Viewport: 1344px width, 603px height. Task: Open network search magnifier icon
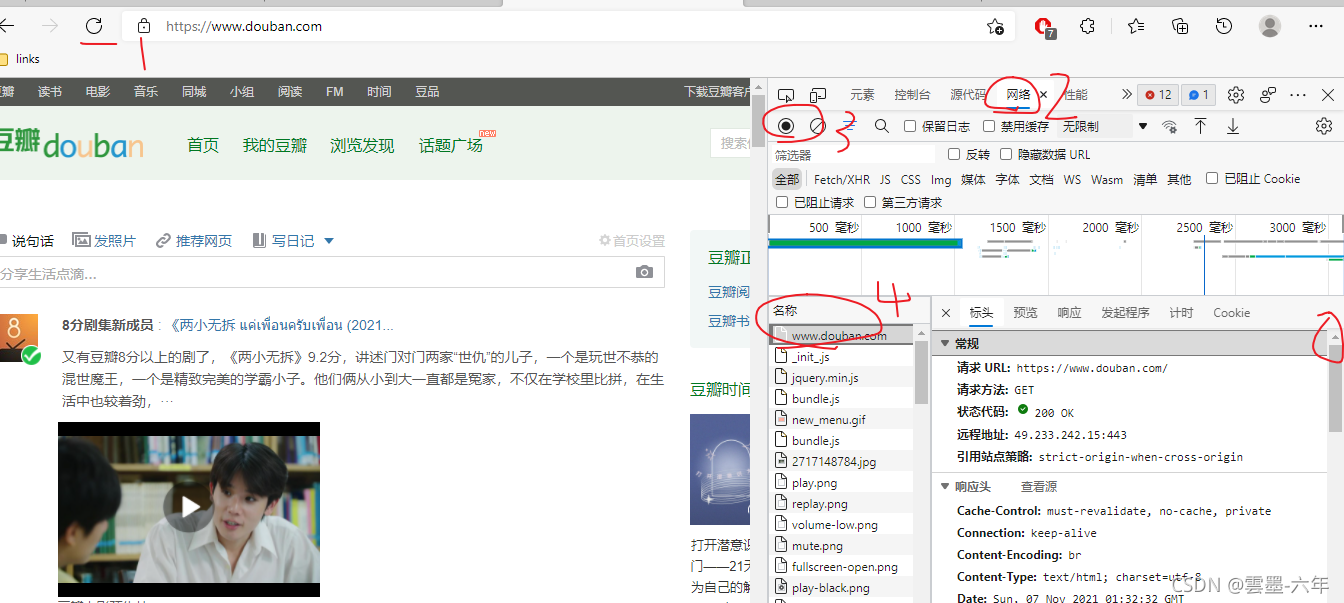tap(881, 126)
